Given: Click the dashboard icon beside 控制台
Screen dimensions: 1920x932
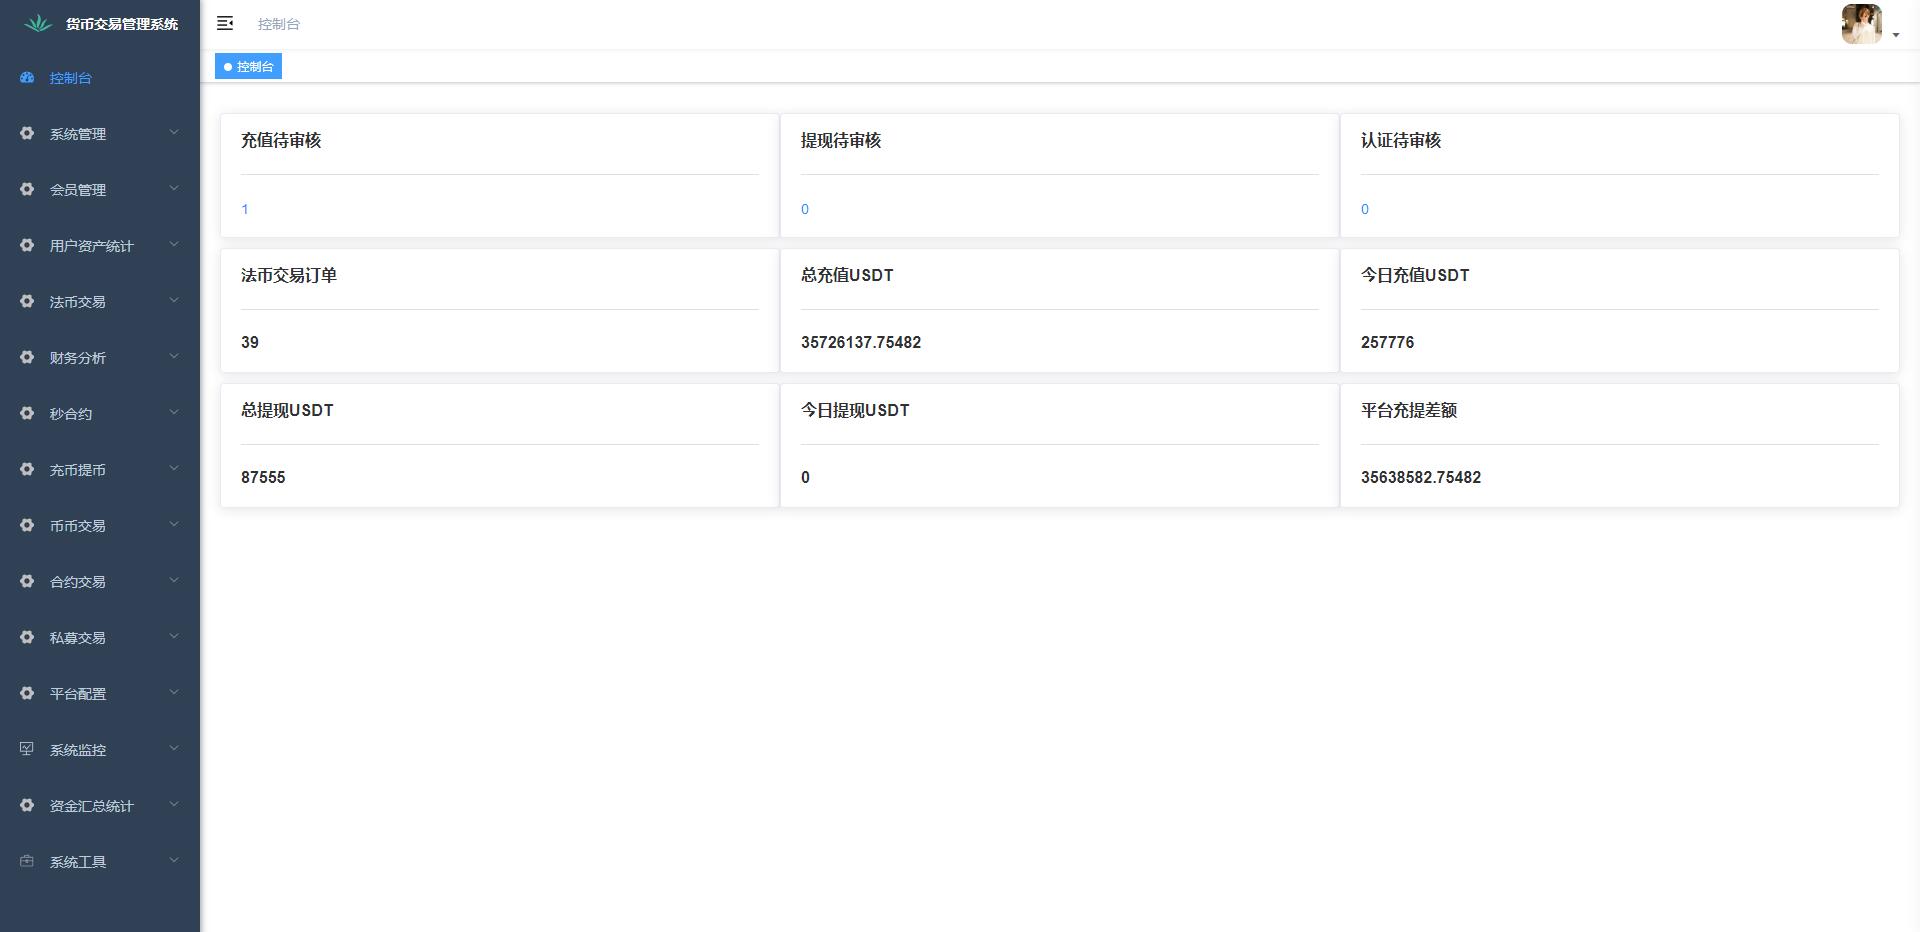Looking at the screenshot, I should 27,78.
